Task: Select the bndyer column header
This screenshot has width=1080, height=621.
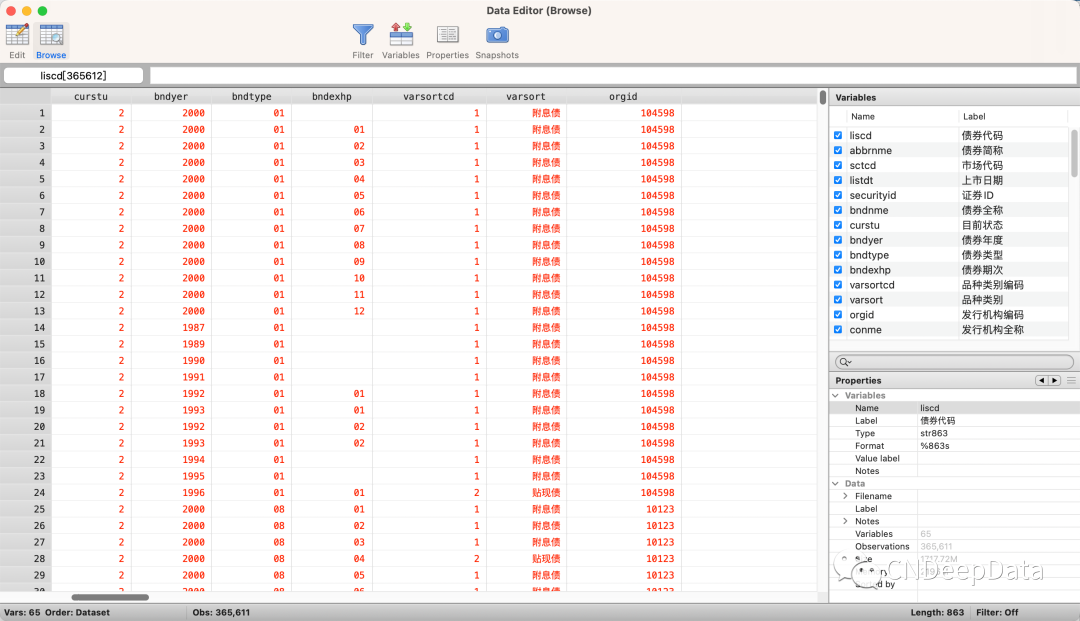Action: [x=171, y=96]
